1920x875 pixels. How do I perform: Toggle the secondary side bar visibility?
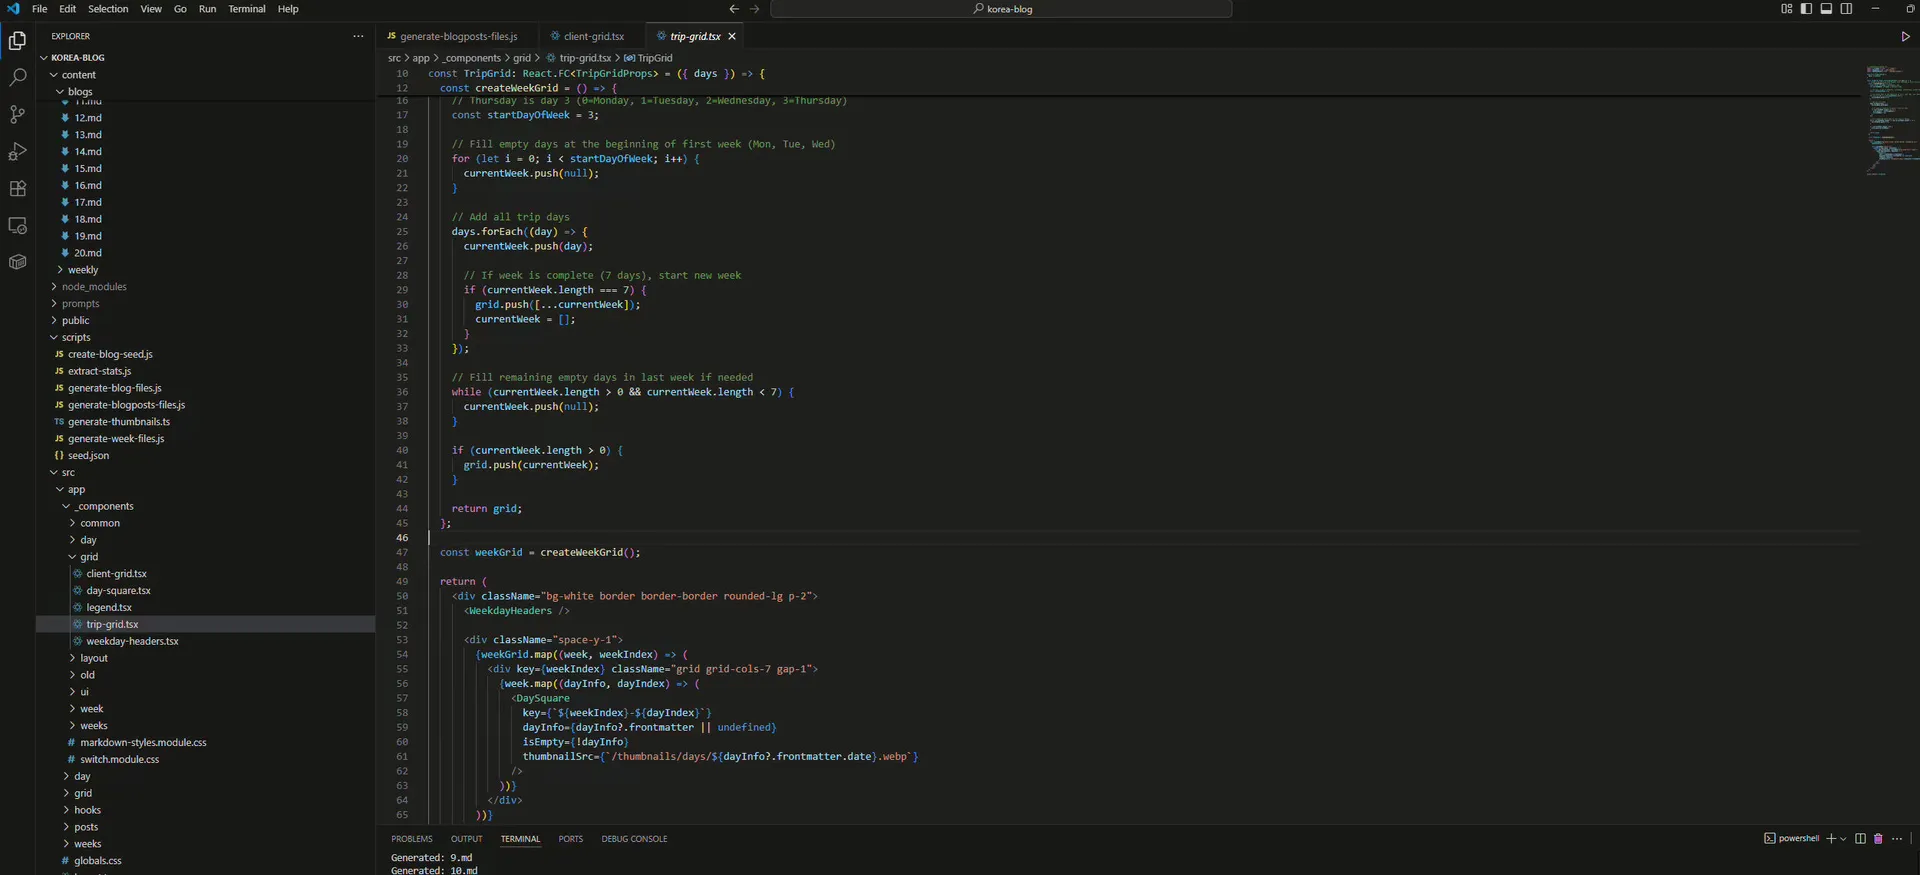click(x=1846, y=9)
